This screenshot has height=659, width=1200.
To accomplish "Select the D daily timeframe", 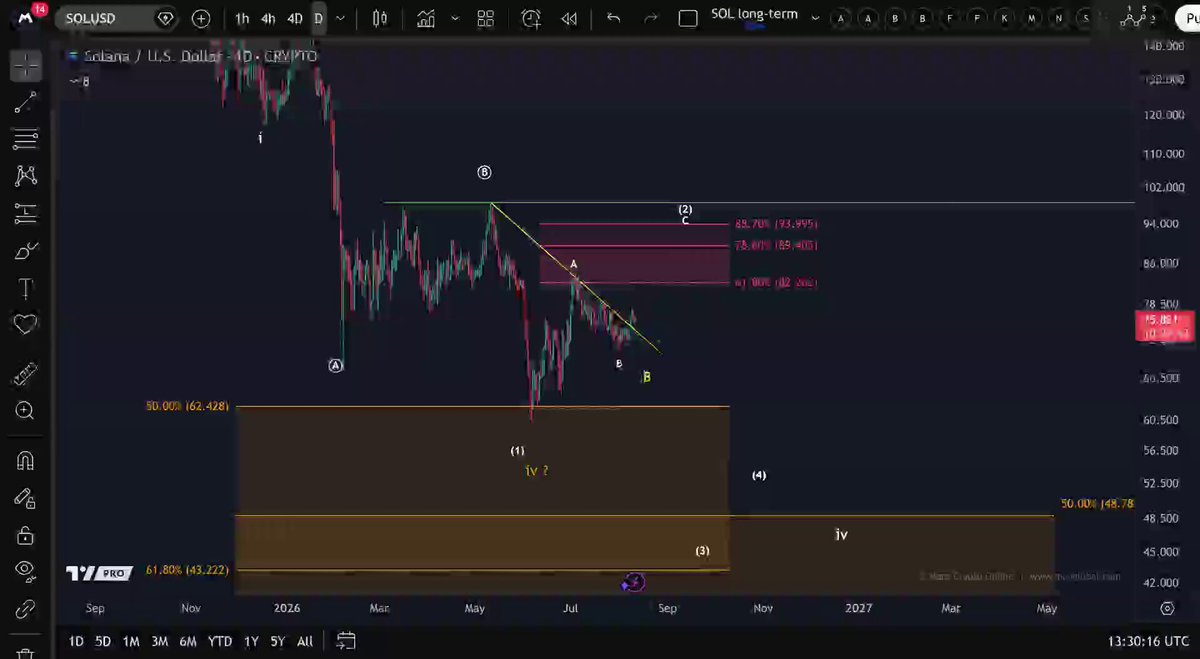I will click(318, 18).
